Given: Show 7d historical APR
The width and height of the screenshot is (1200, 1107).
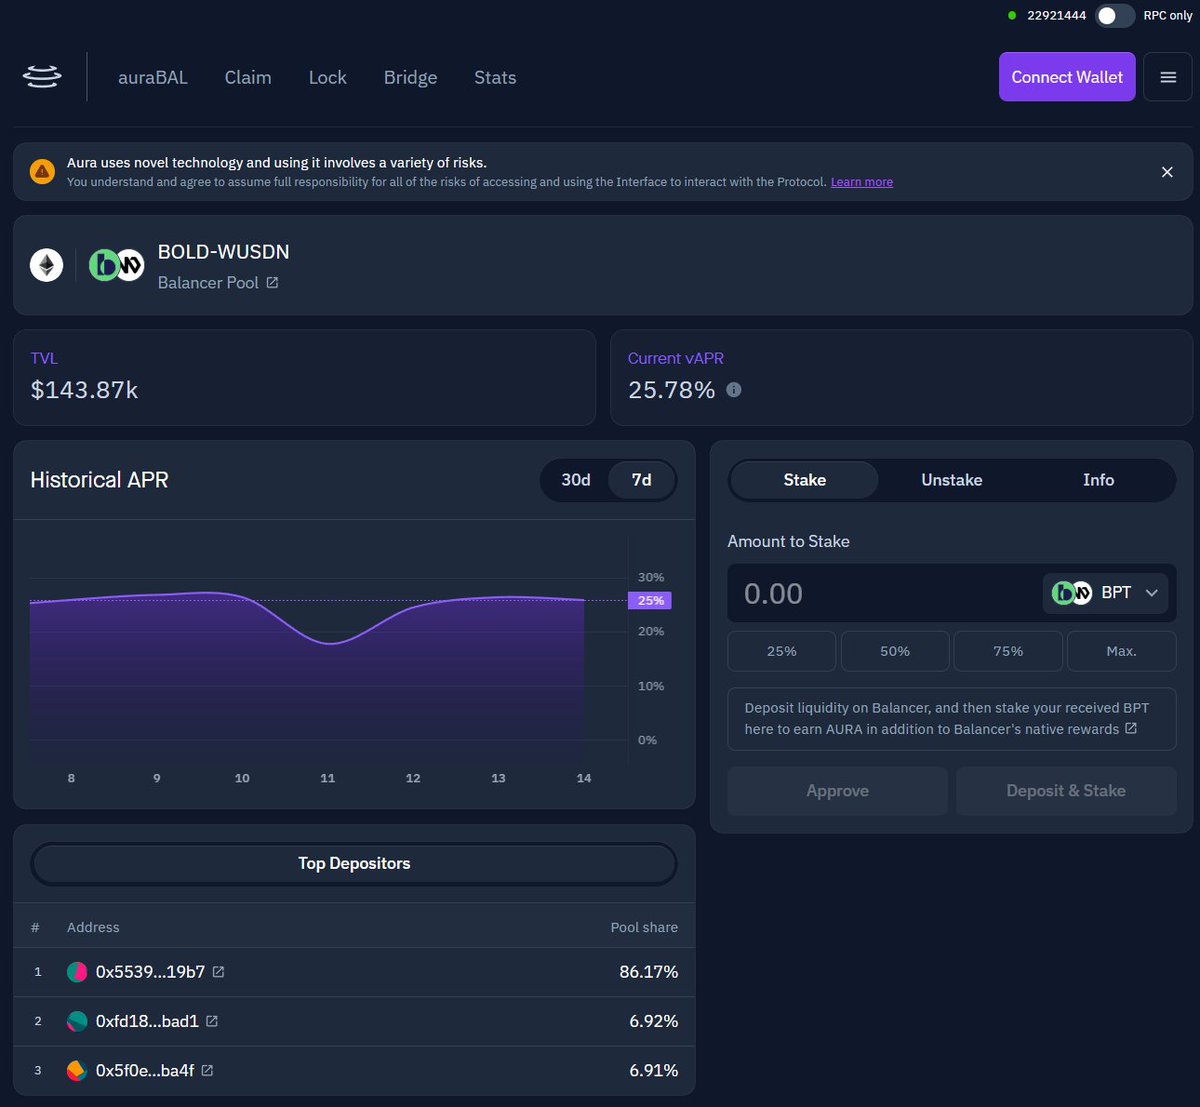Looking at the screenshot, I should (642, 480).
